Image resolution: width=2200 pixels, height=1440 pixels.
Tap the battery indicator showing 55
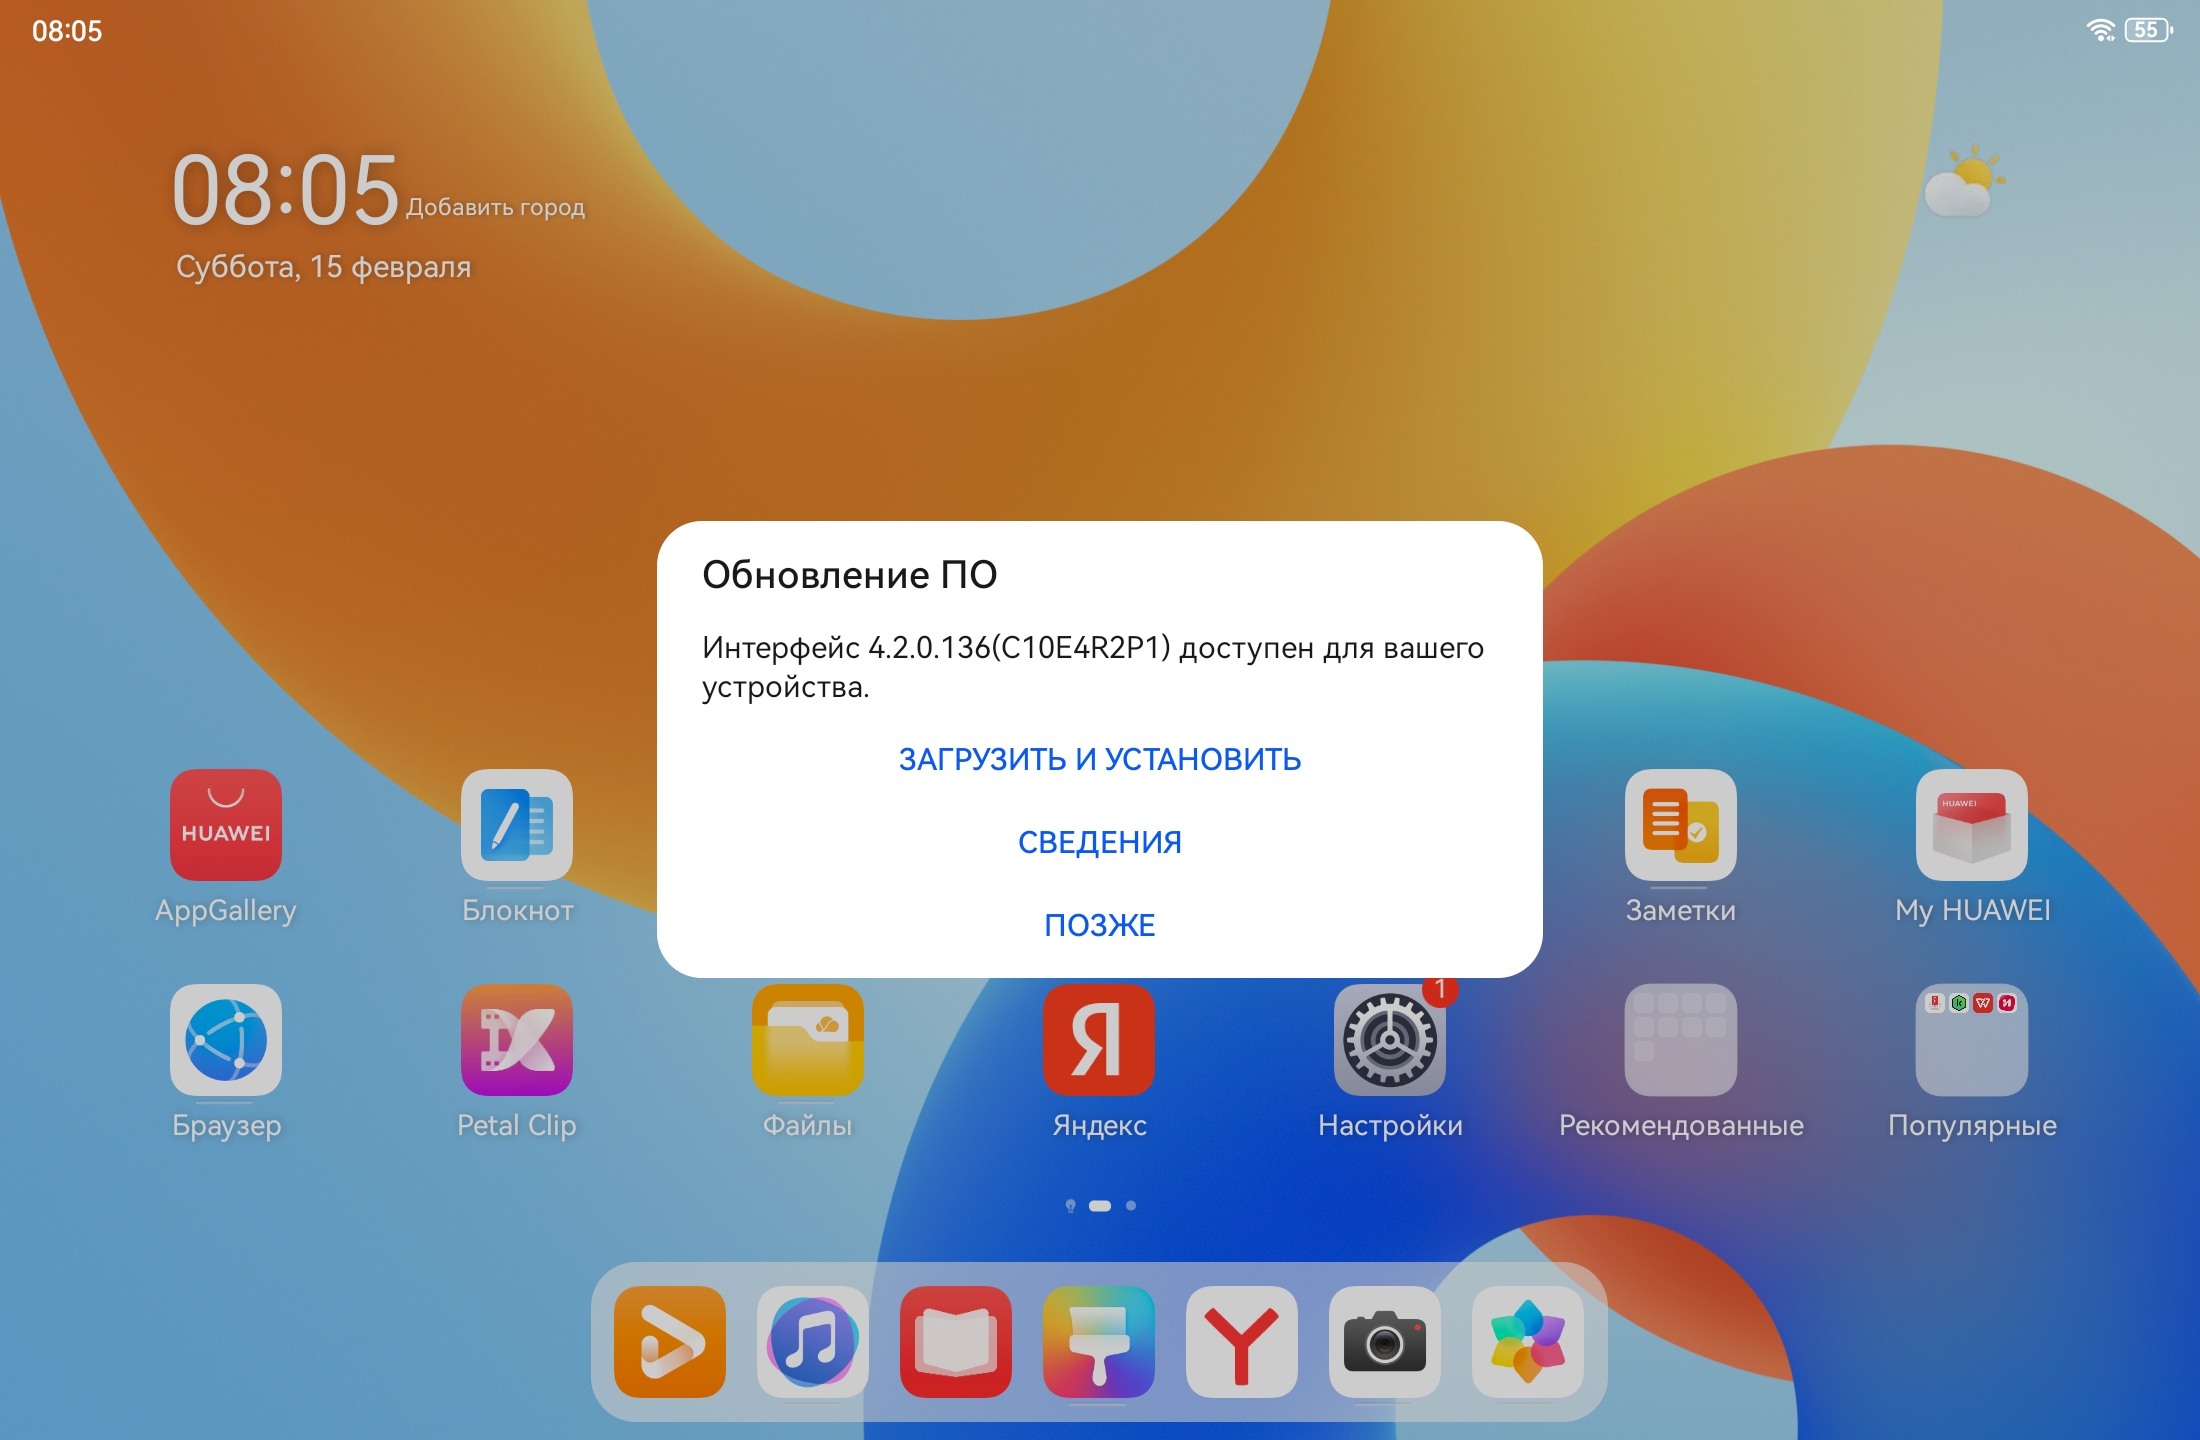[2148, 30]
